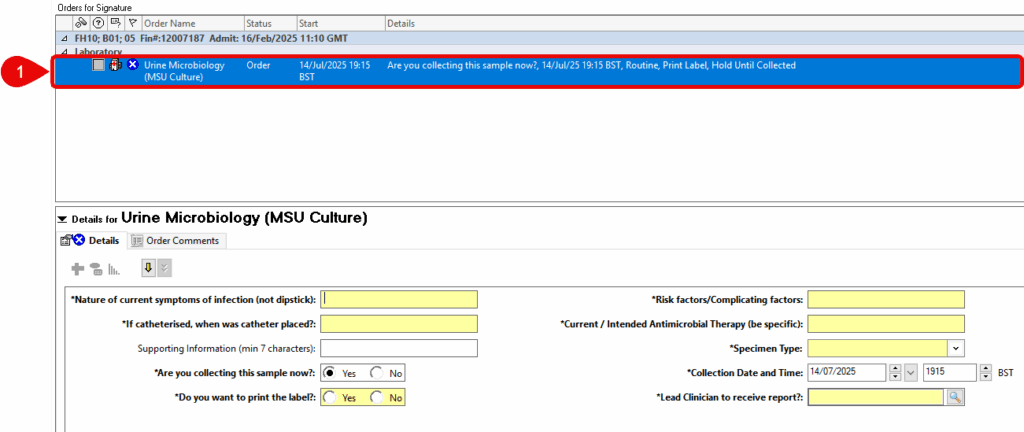Collapse the Laboratory group
Viewport: 1024px width, 432px height.
pos(63,51)
